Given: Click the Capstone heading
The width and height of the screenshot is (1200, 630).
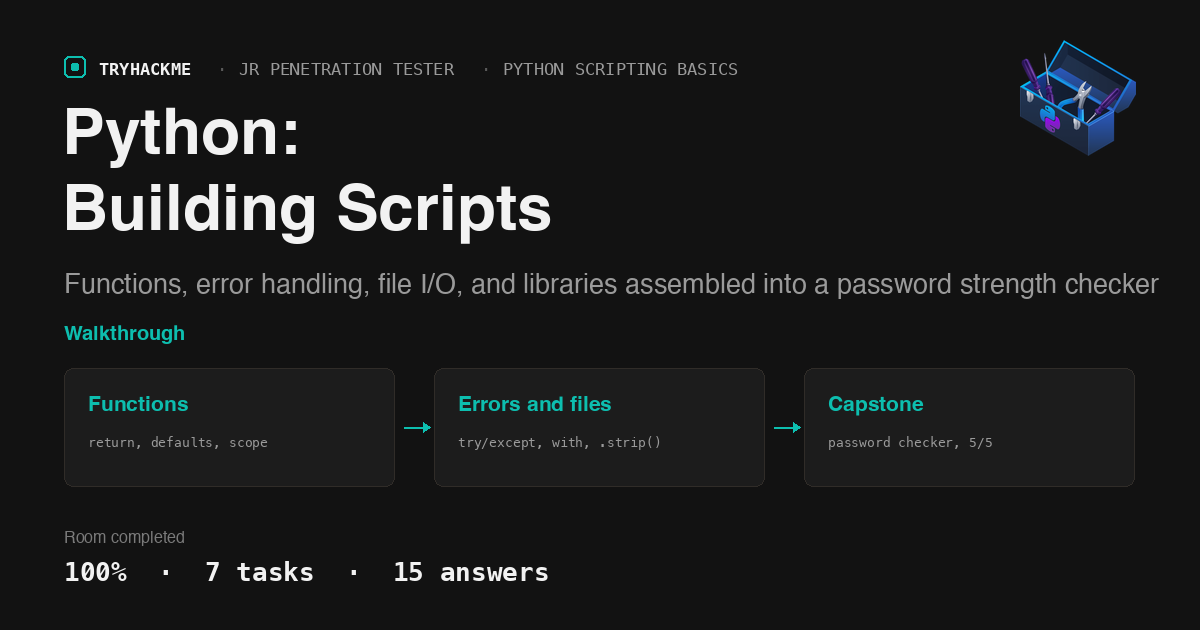Looking at the screenshot, I should tap(876, 404).
